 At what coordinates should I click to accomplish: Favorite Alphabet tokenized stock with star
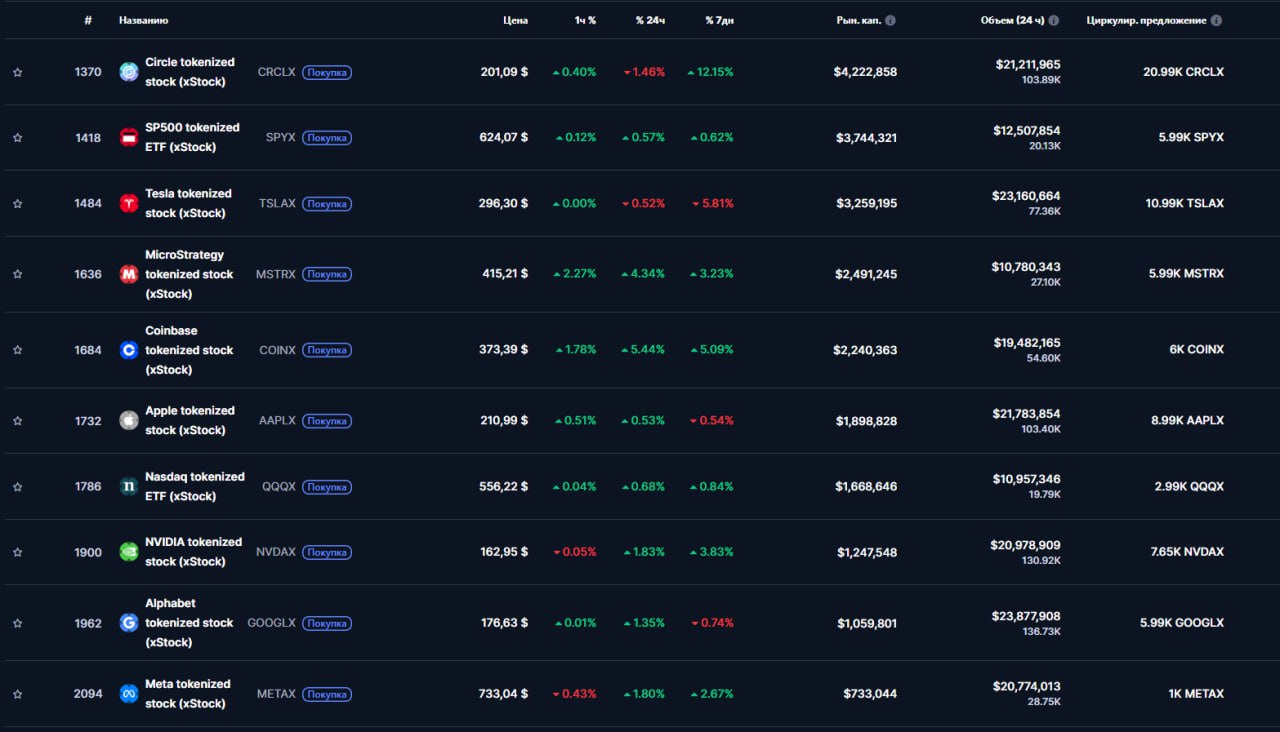point(17,623)
